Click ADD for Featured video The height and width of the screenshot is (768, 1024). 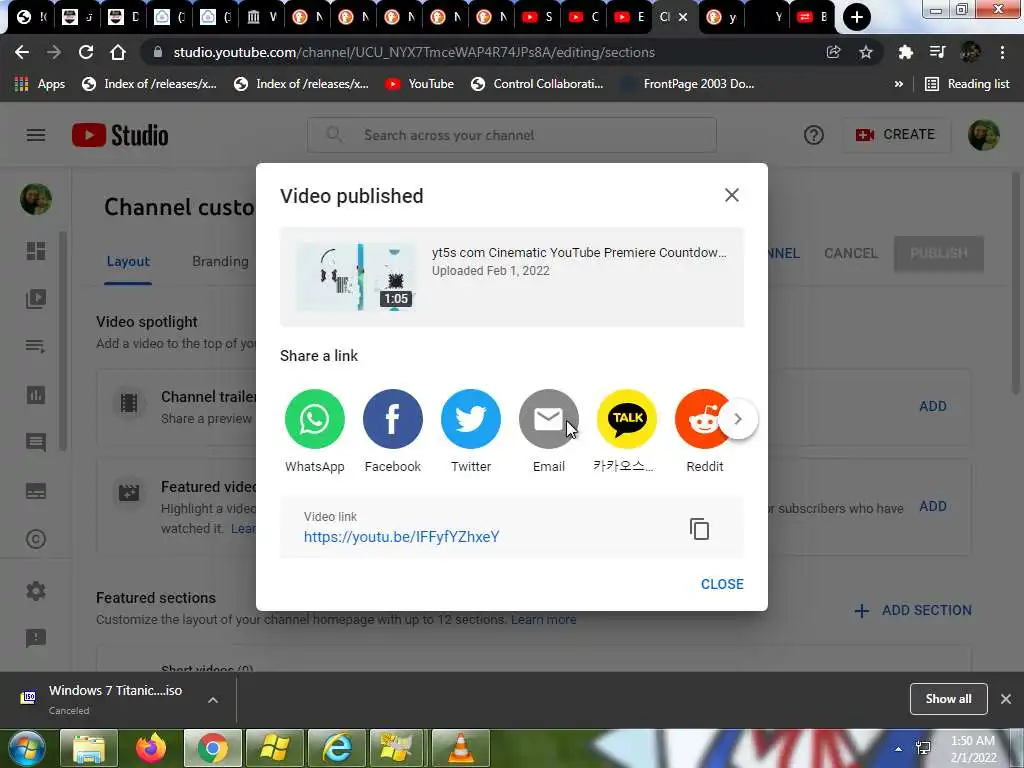tap(933, 506)
